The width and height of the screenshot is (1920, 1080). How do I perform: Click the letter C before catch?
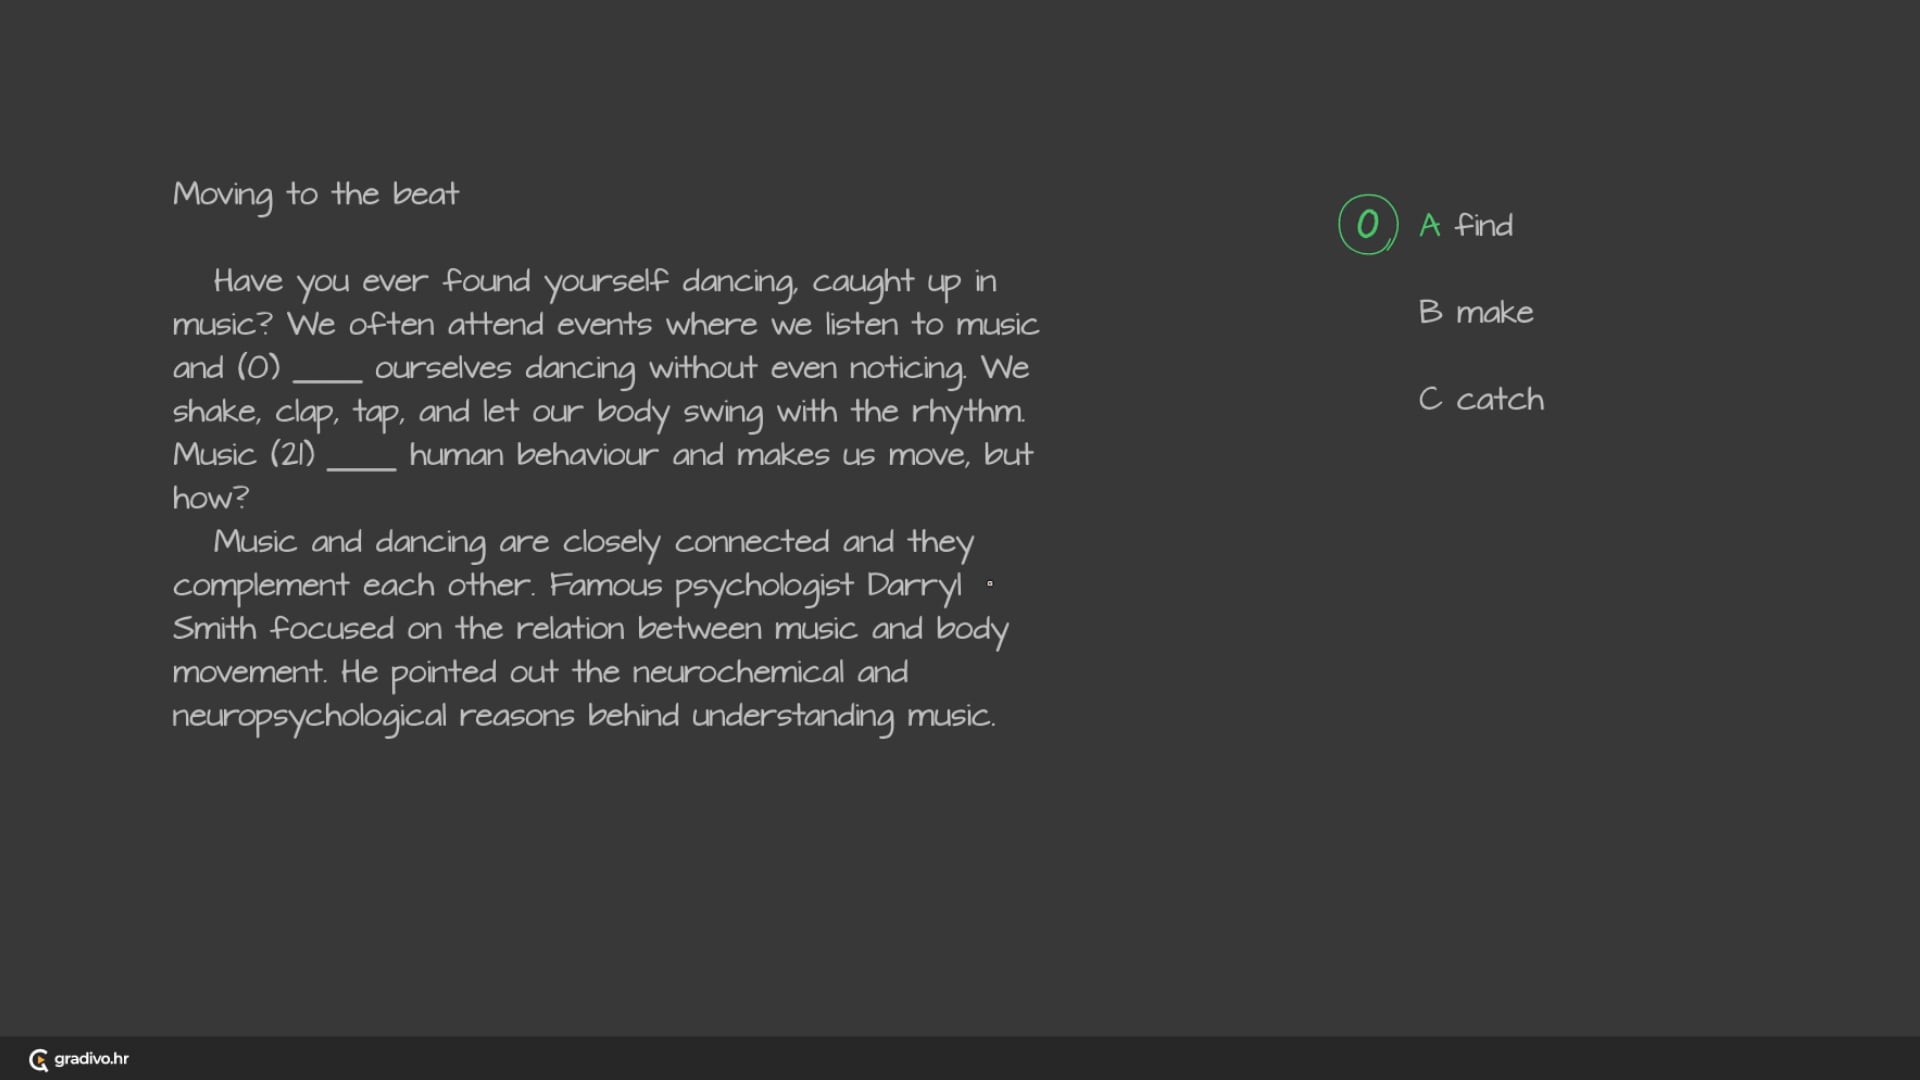tap(1430, 400)
